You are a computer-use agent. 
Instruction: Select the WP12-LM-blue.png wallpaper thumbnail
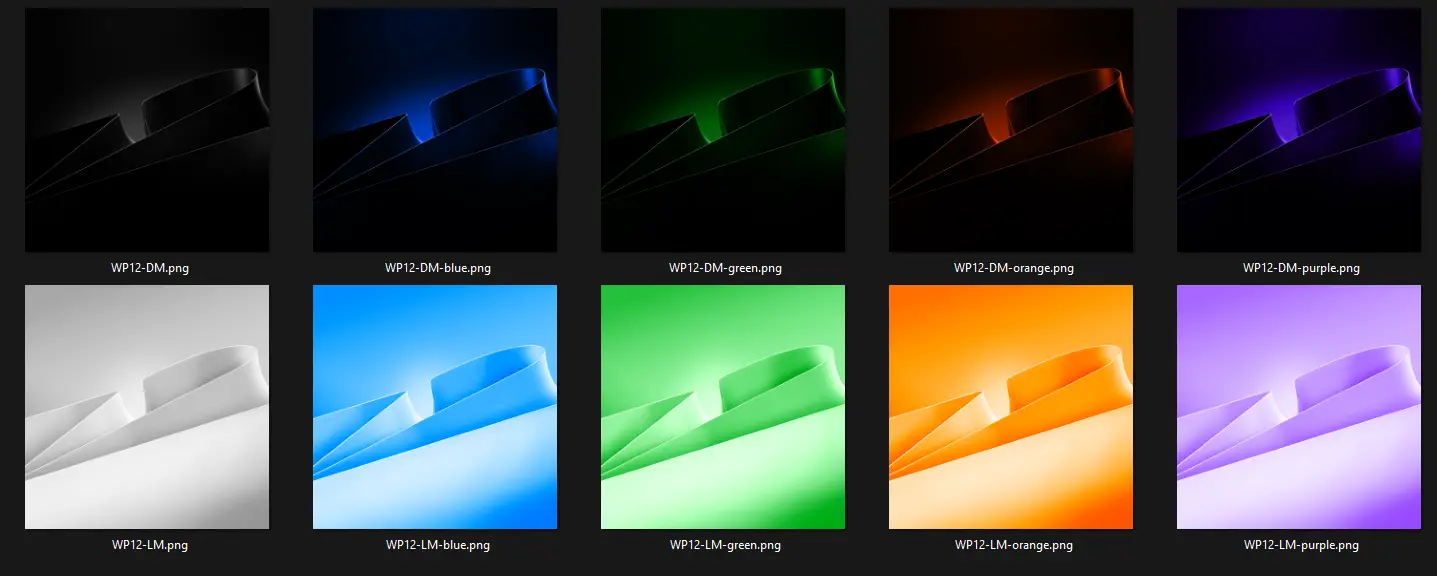pos(435,407)
